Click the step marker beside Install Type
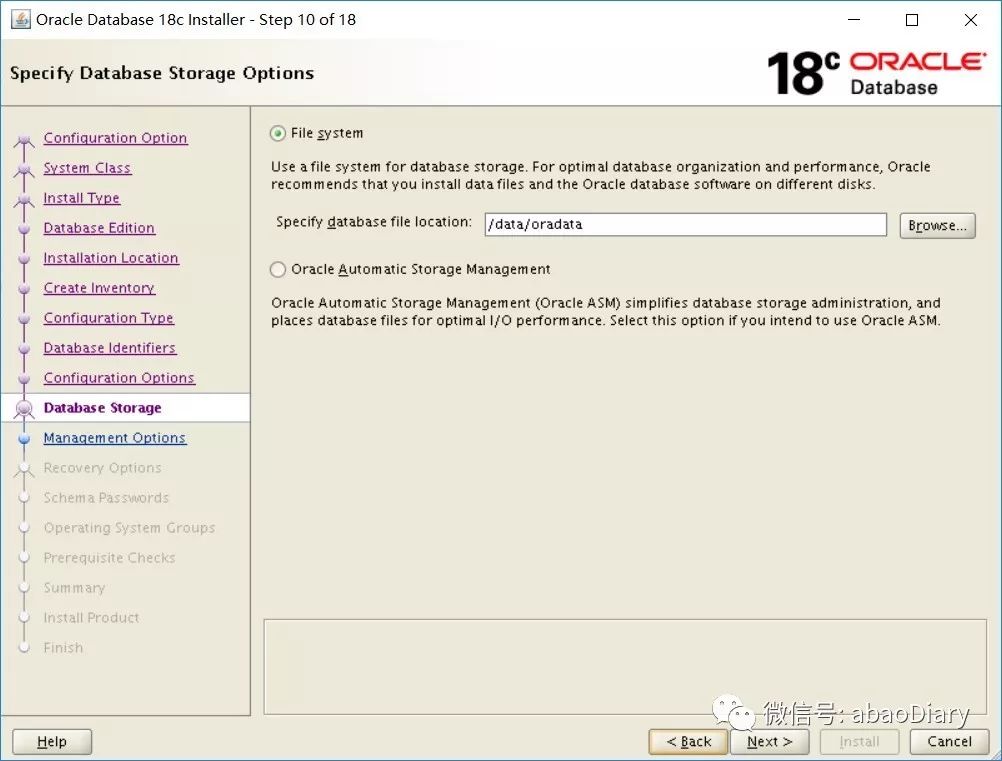The height and width of the screenshot is (761, 1002). click(x=24, y=200)
